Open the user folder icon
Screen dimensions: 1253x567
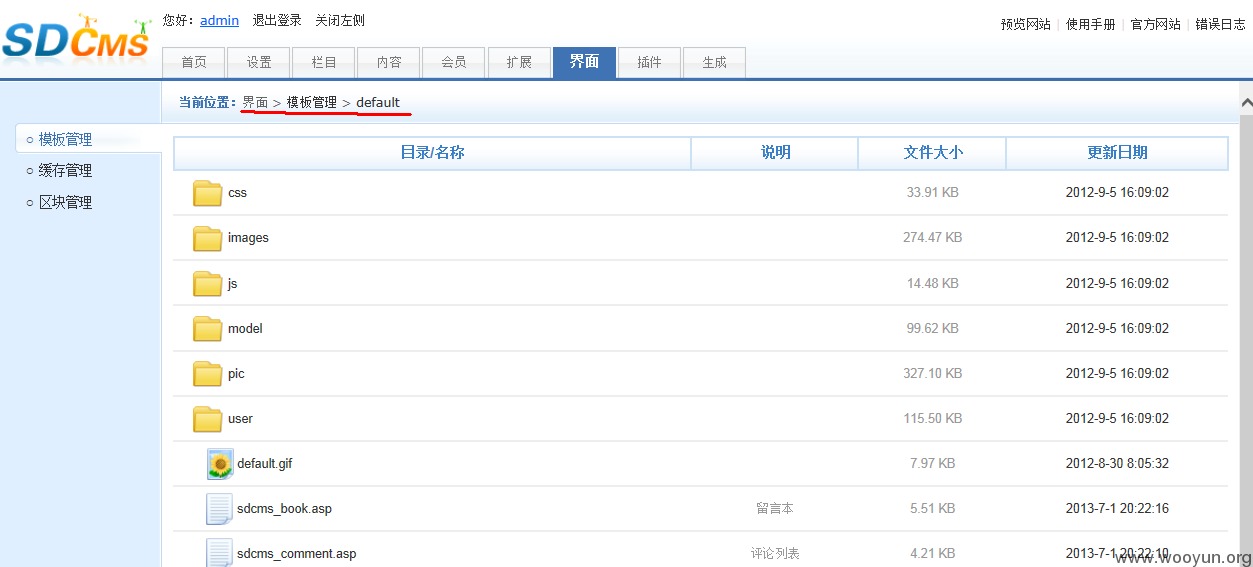(x=208, y=419)
